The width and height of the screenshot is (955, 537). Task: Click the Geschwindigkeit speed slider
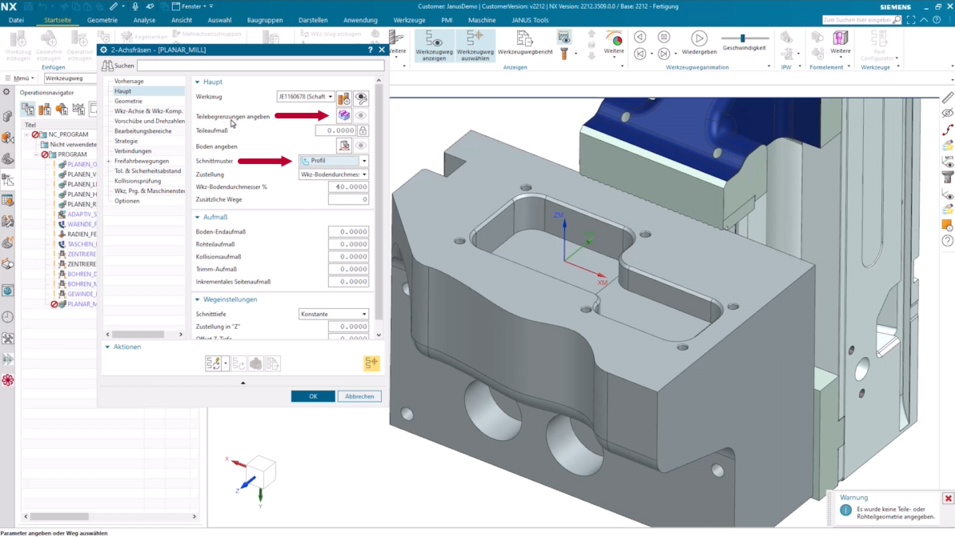pyautogui.click(x=744, y=38)
